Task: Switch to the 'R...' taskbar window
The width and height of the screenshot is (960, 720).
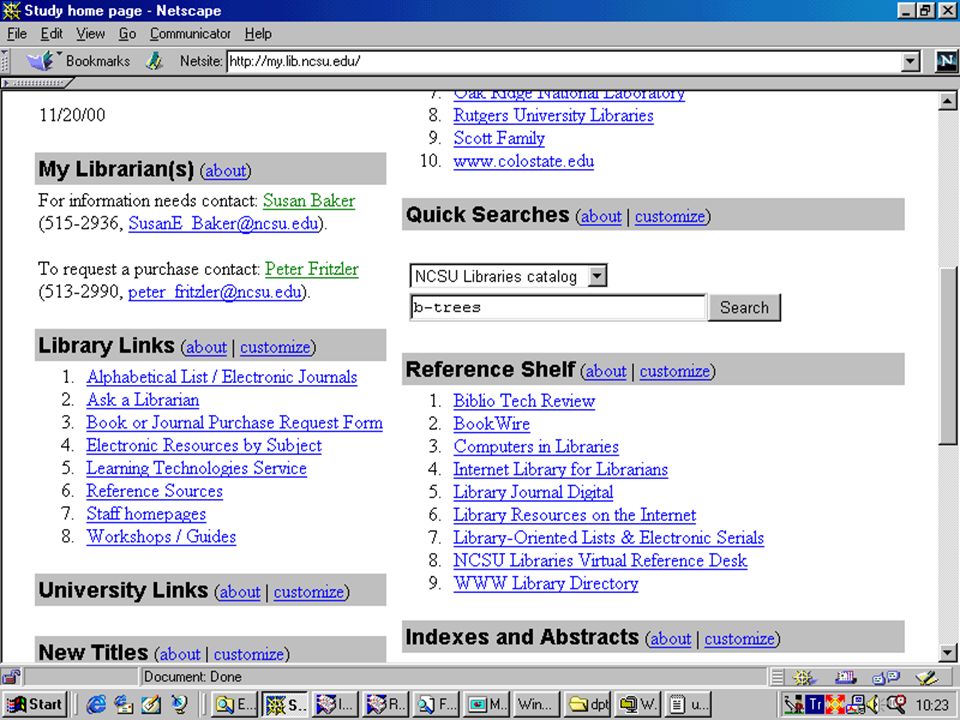Action: pyautogui.click(x=386, y=705)
